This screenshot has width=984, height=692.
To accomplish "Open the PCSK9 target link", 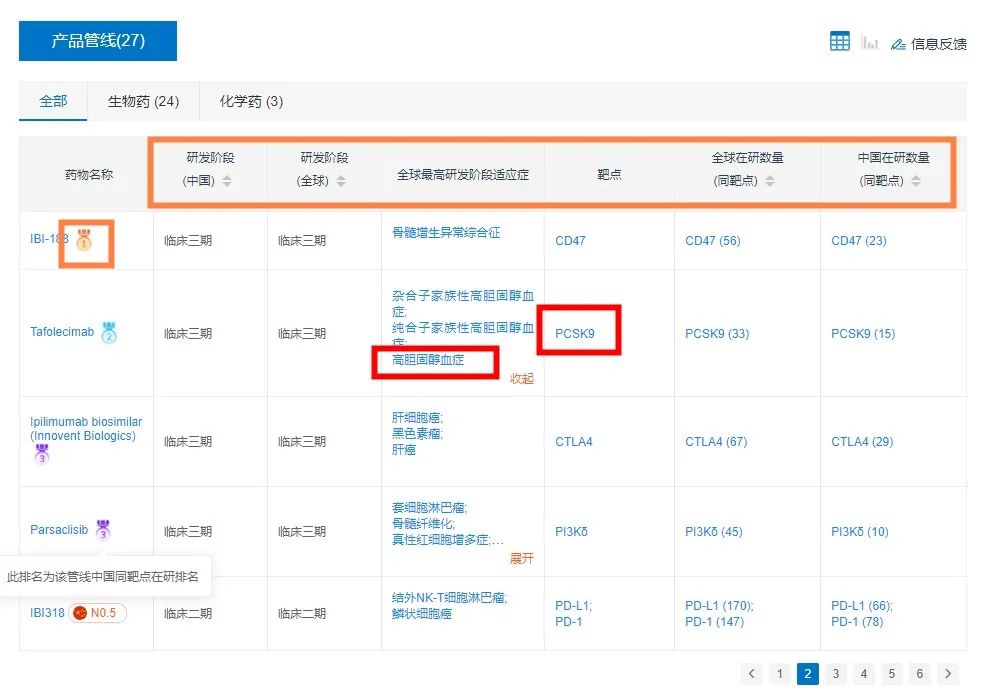I will 575,333.
